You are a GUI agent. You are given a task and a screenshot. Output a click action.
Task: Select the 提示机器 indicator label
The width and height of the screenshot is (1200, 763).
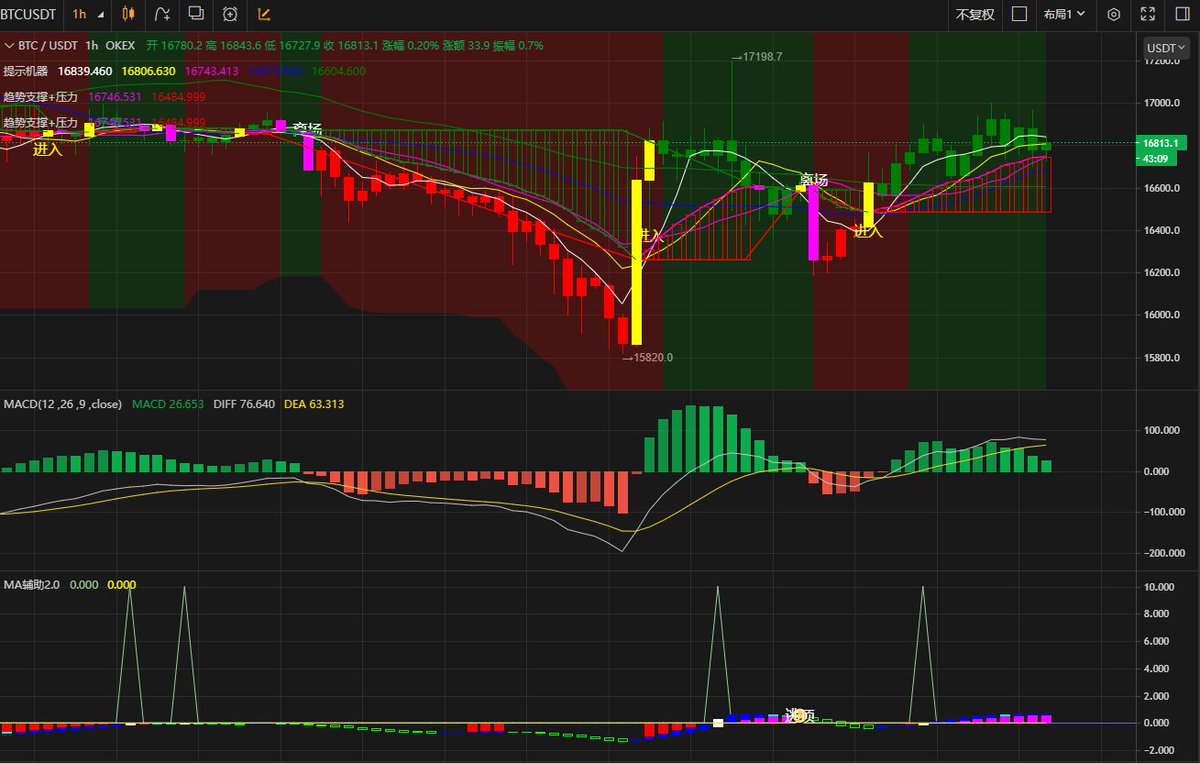click(27, 72)
